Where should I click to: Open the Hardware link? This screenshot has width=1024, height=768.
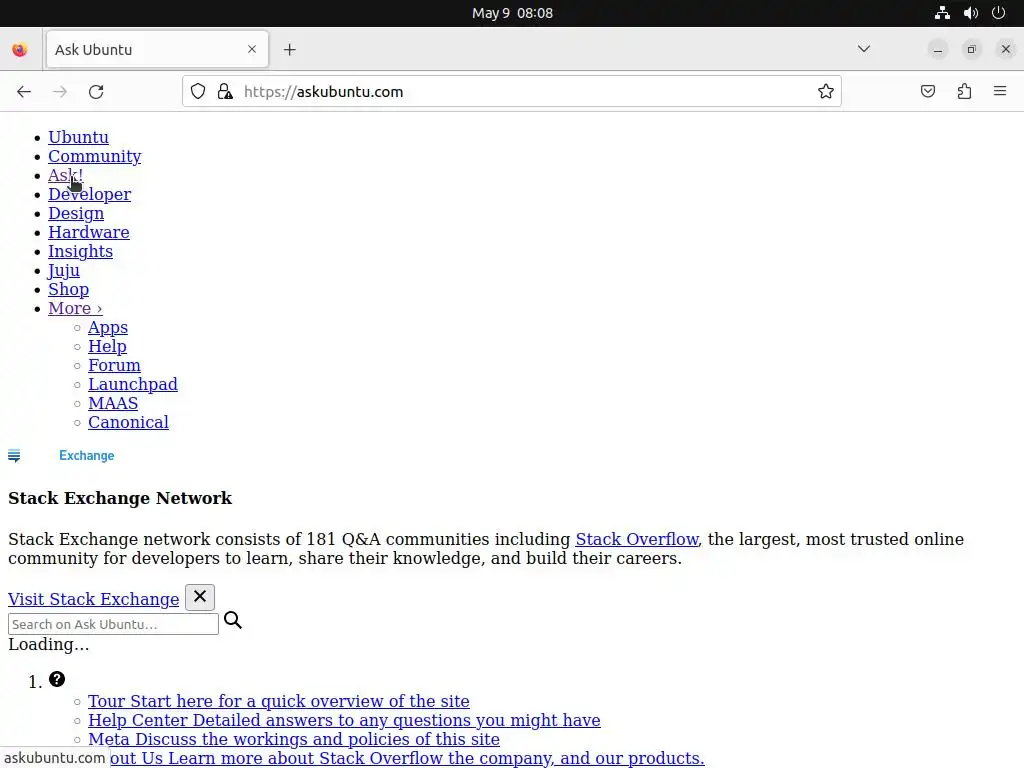click(89, 232)
